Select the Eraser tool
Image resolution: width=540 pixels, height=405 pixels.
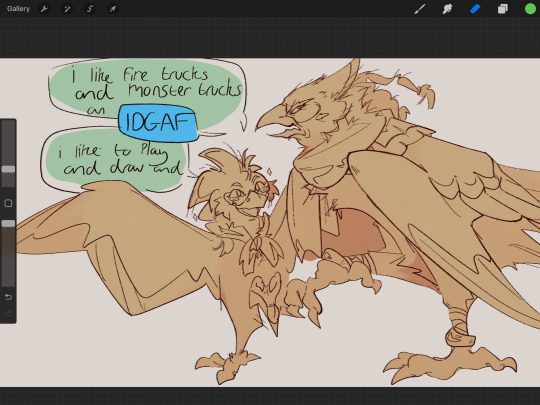point(475,9)
